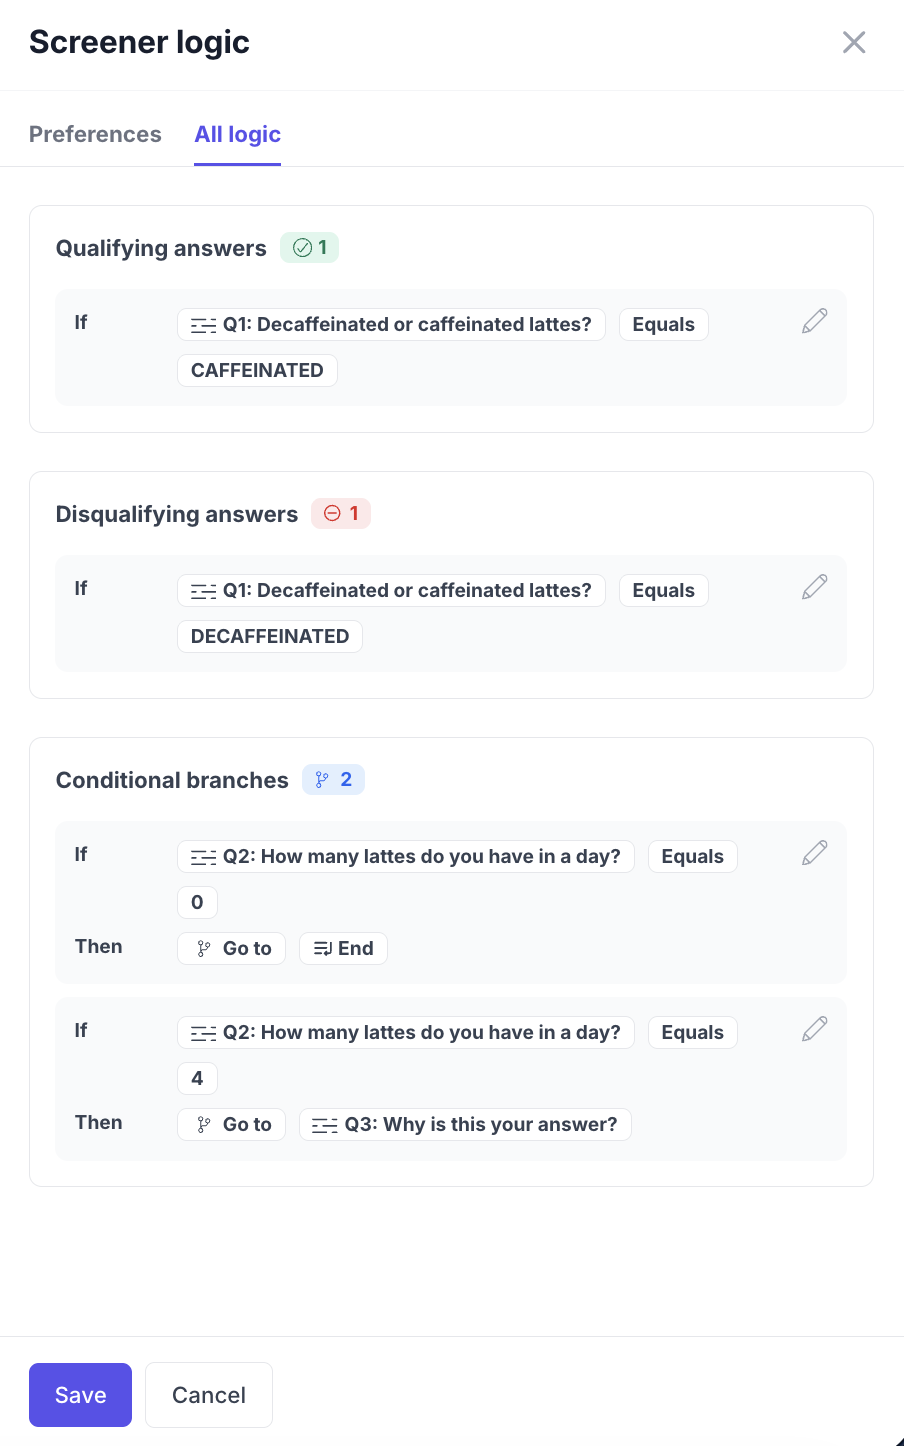904x1446 pixels.
Task: Edit the CAFFEINATED qualifying rule pencil icon
Action: (815, 321)
